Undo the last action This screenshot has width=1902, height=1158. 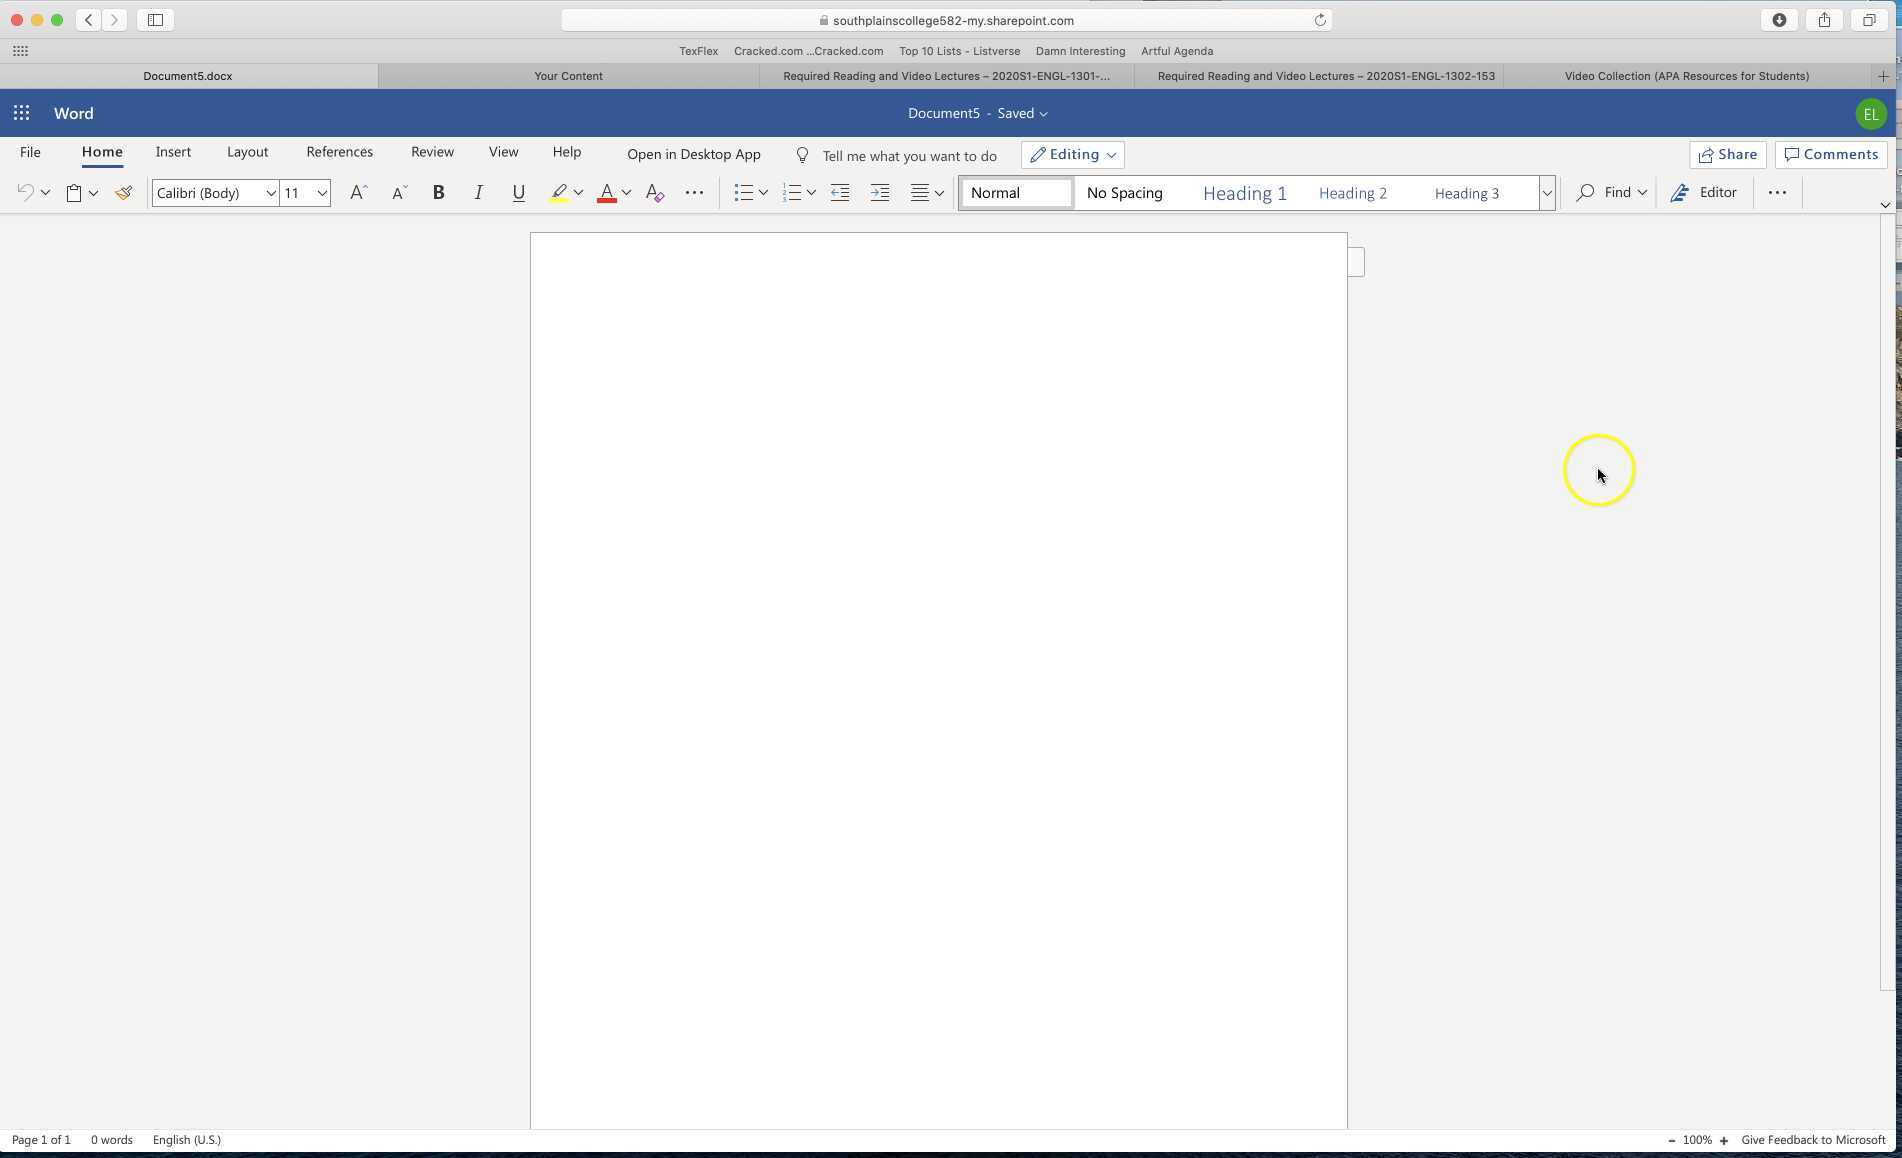pos(24,192)
